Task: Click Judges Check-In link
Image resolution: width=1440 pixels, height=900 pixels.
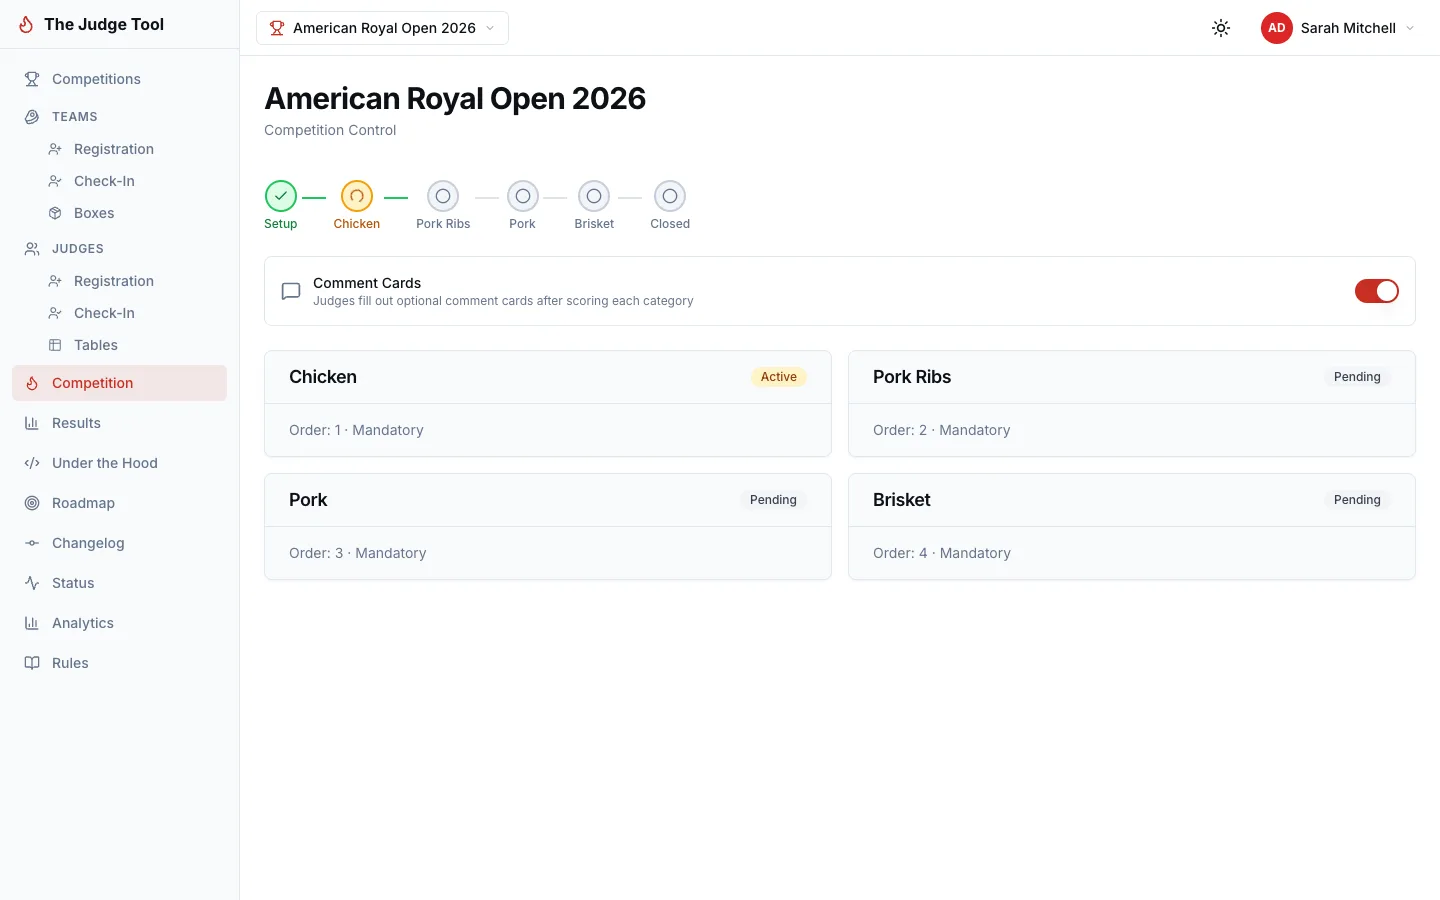Action: [103, 313]
